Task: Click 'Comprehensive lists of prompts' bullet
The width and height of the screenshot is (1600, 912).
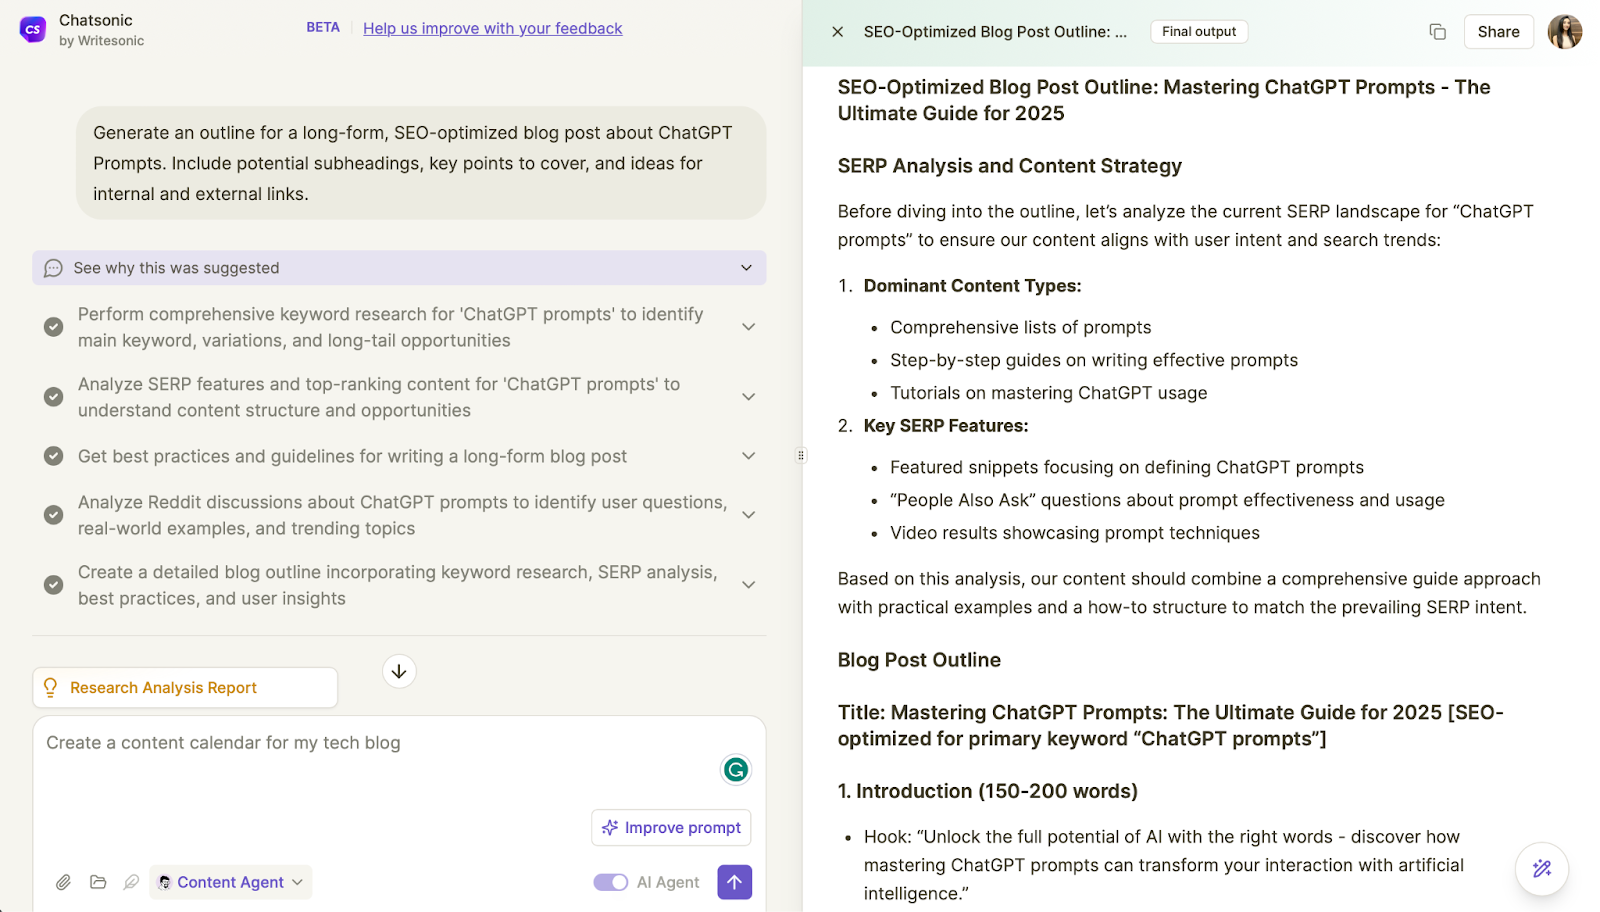Action: 1021,328
